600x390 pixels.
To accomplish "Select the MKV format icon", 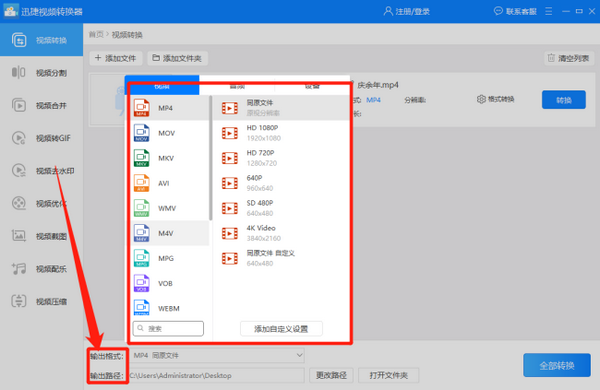I will coord(142,158).
